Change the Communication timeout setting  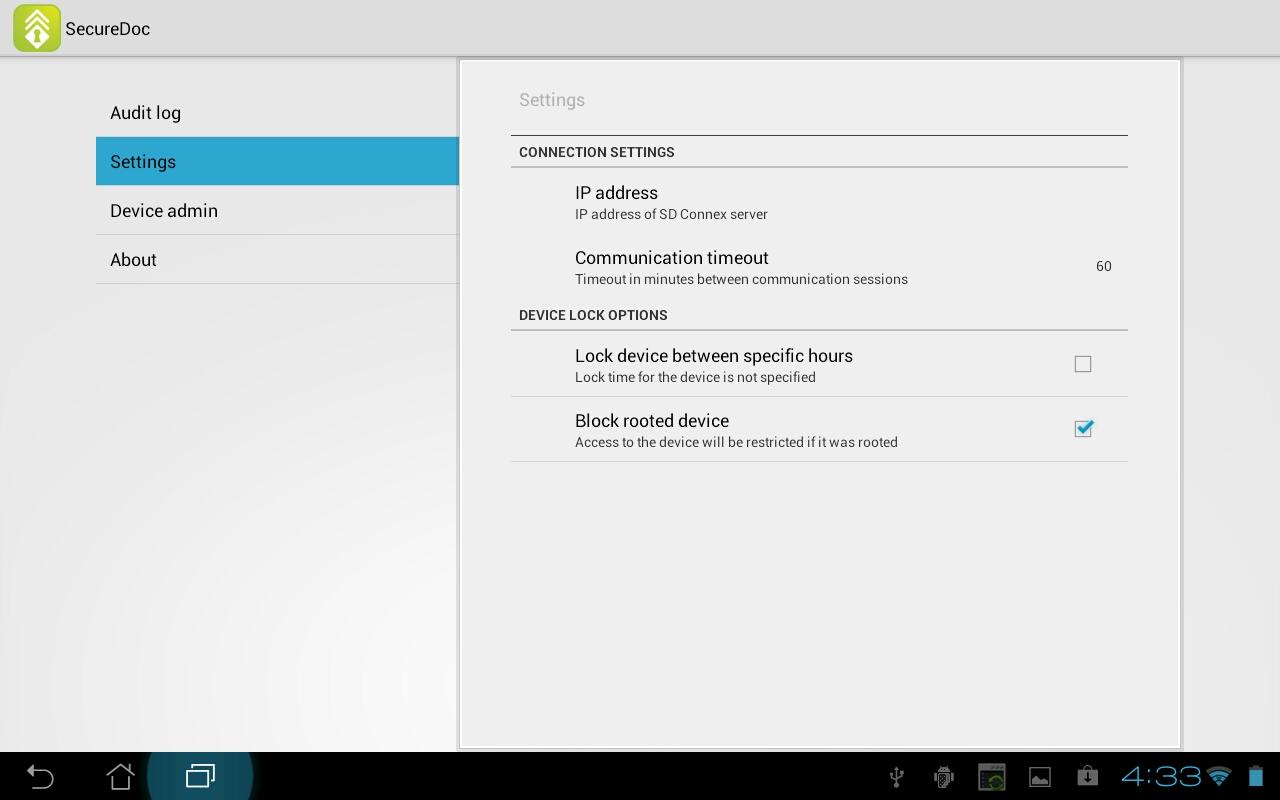(x=819, y=266)
